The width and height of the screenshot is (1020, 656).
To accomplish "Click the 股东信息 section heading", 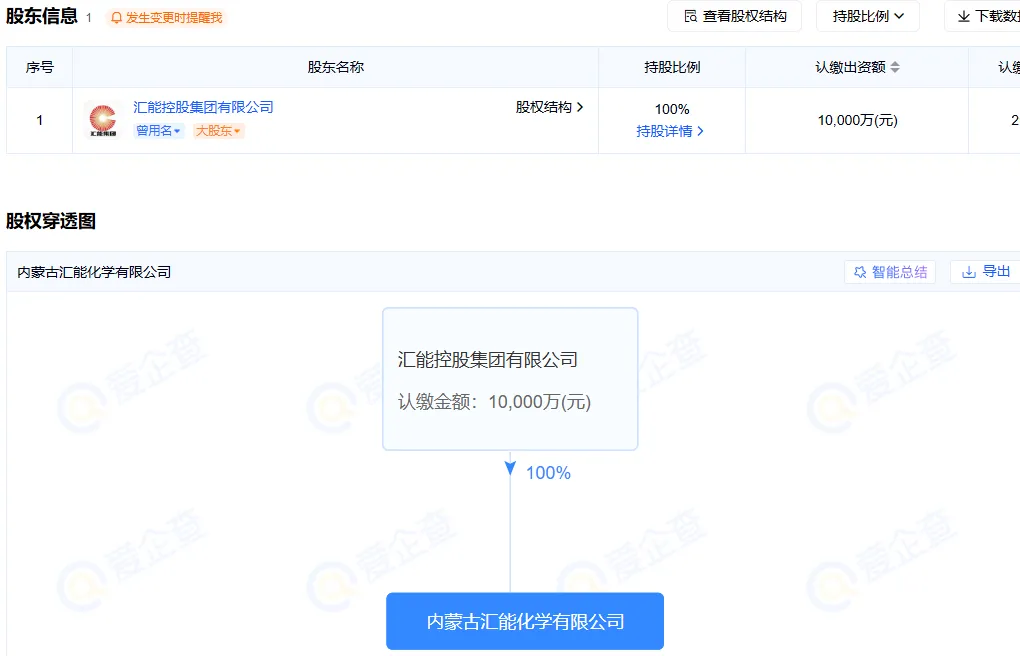I will [42, 16].
